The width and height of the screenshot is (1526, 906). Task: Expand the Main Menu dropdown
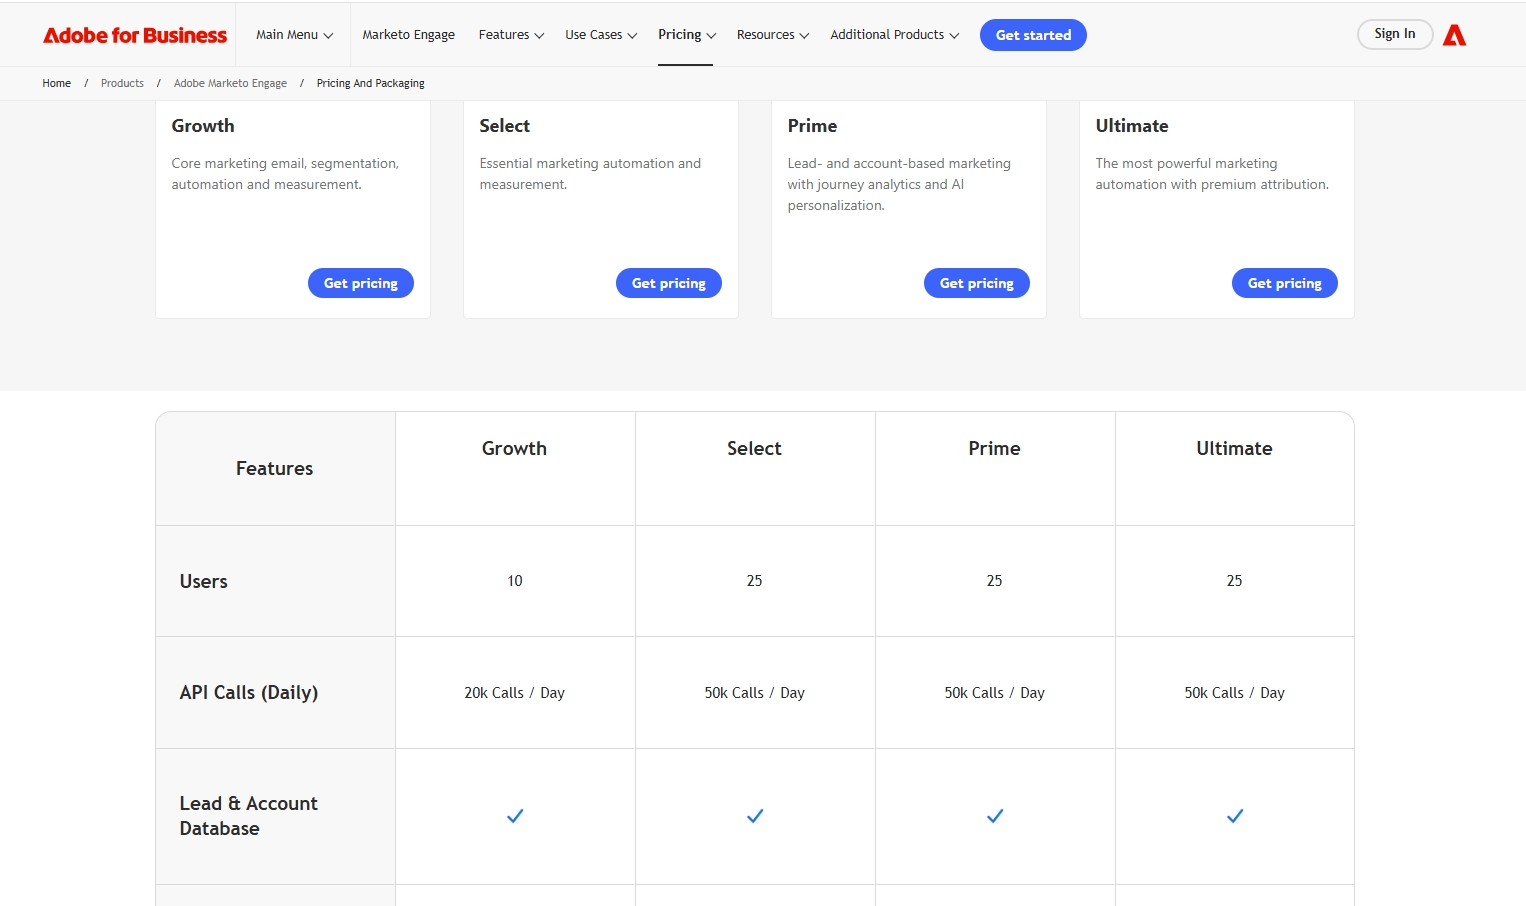[294, 35]
